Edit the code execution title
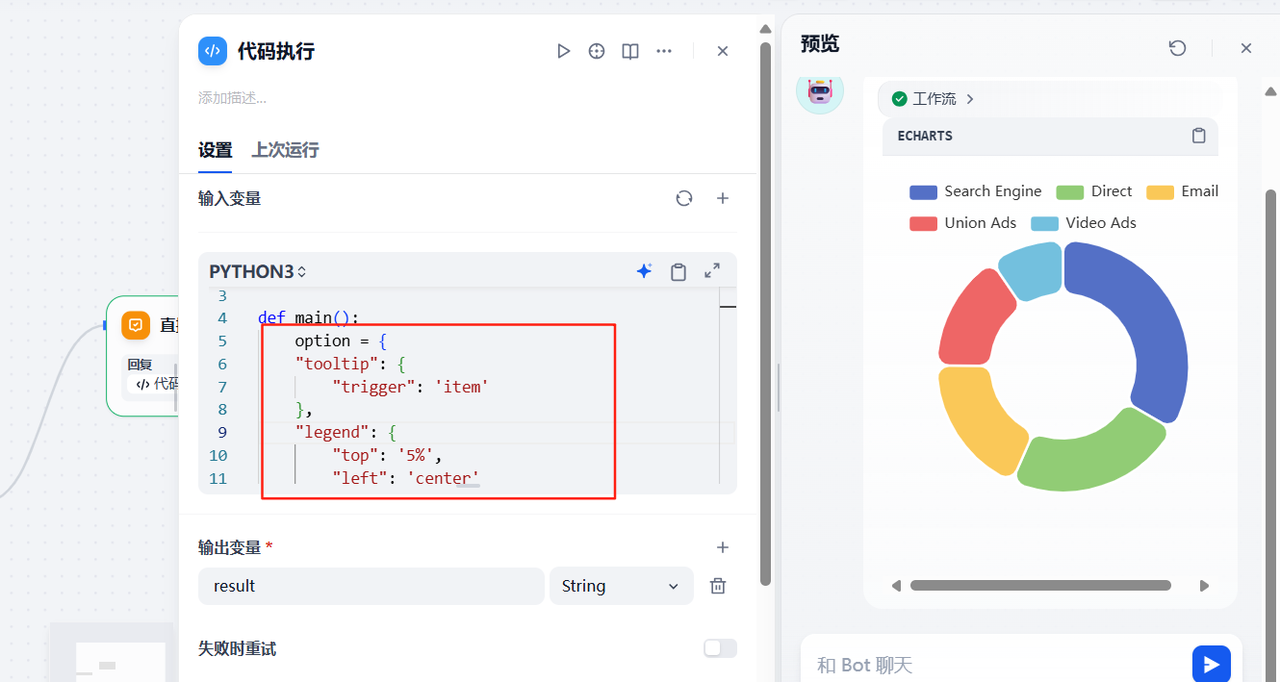Screen dimensions: 1280x682 pos(276,51)
